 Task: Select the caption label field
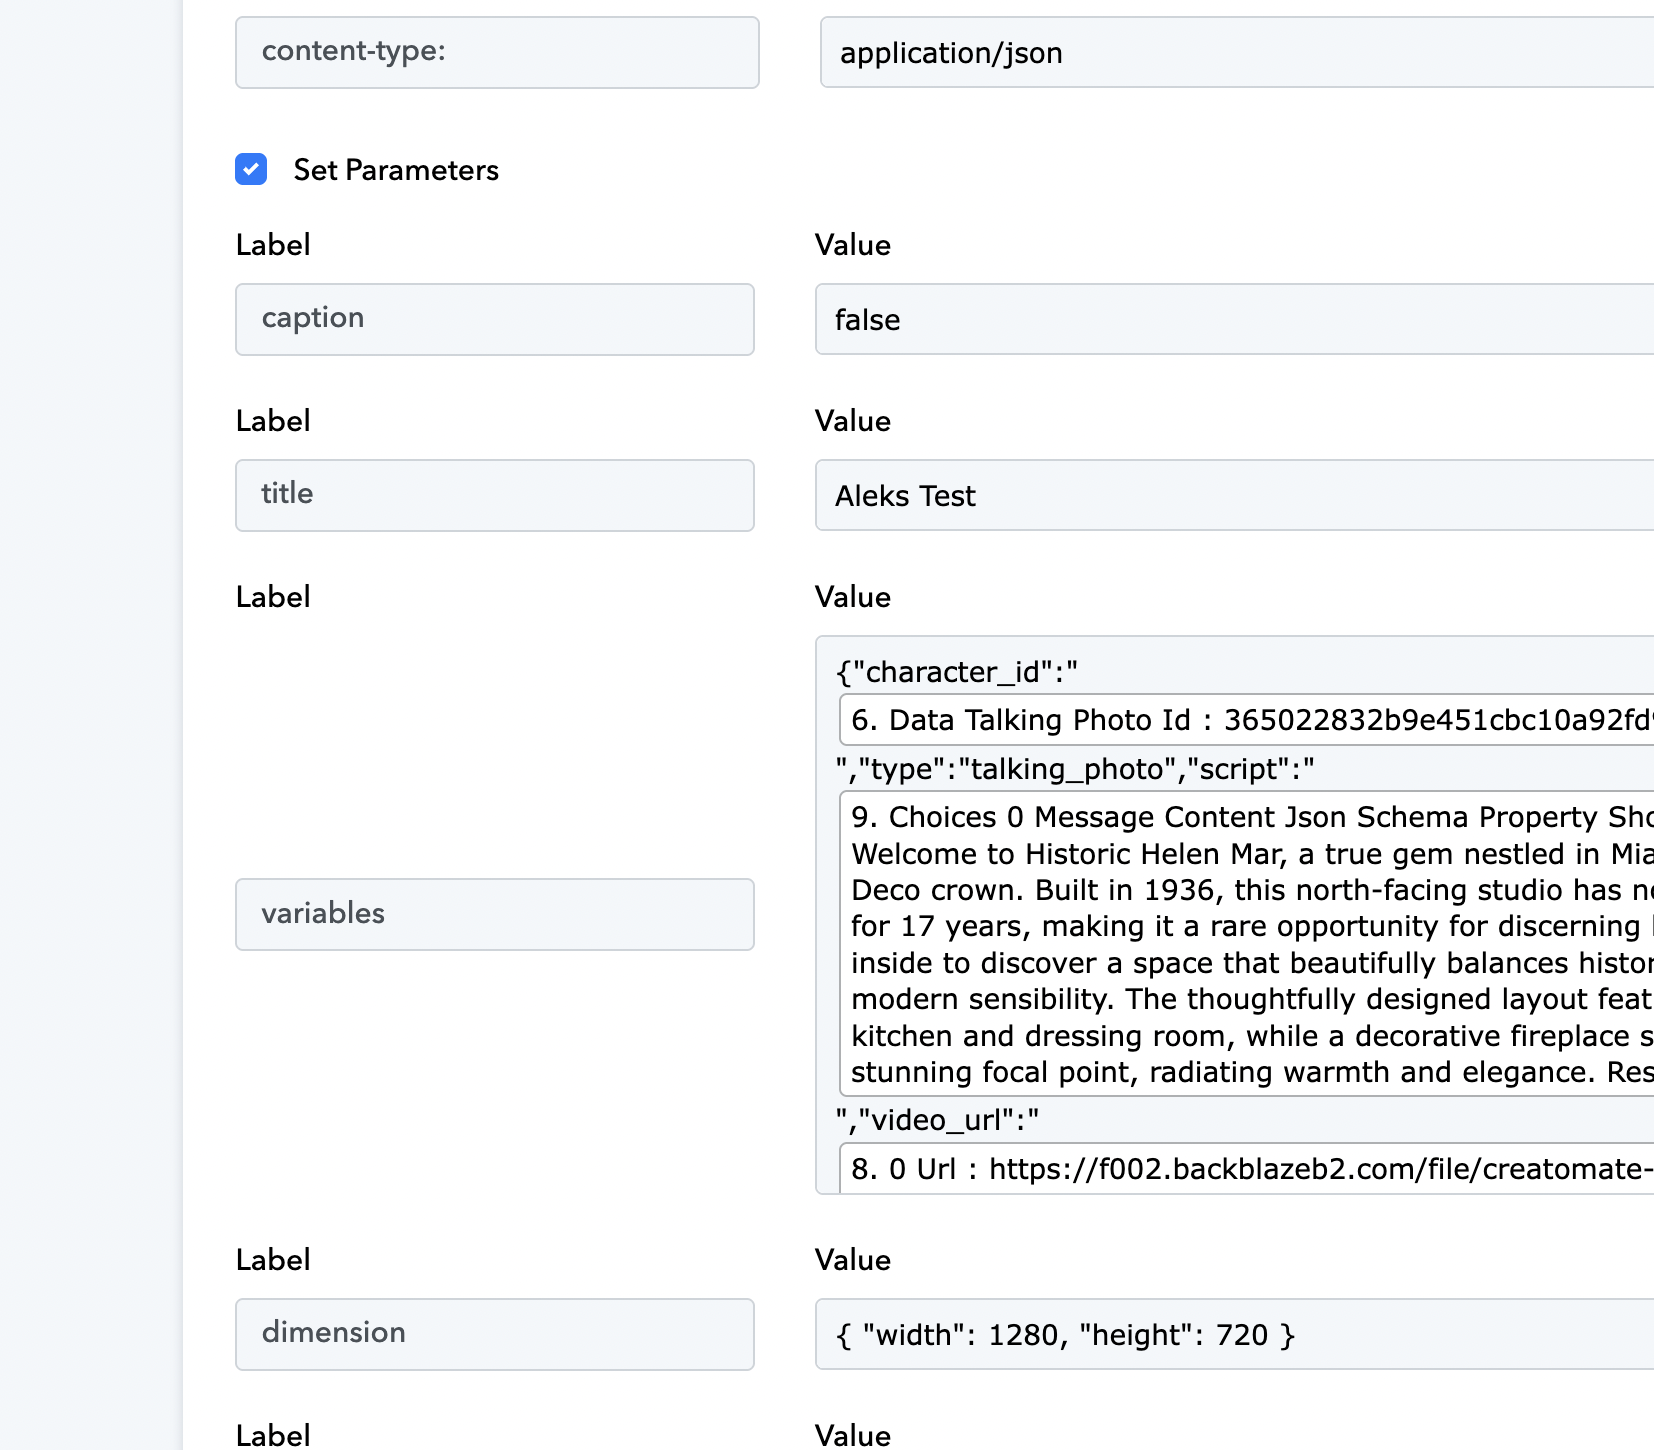(495, 319)
